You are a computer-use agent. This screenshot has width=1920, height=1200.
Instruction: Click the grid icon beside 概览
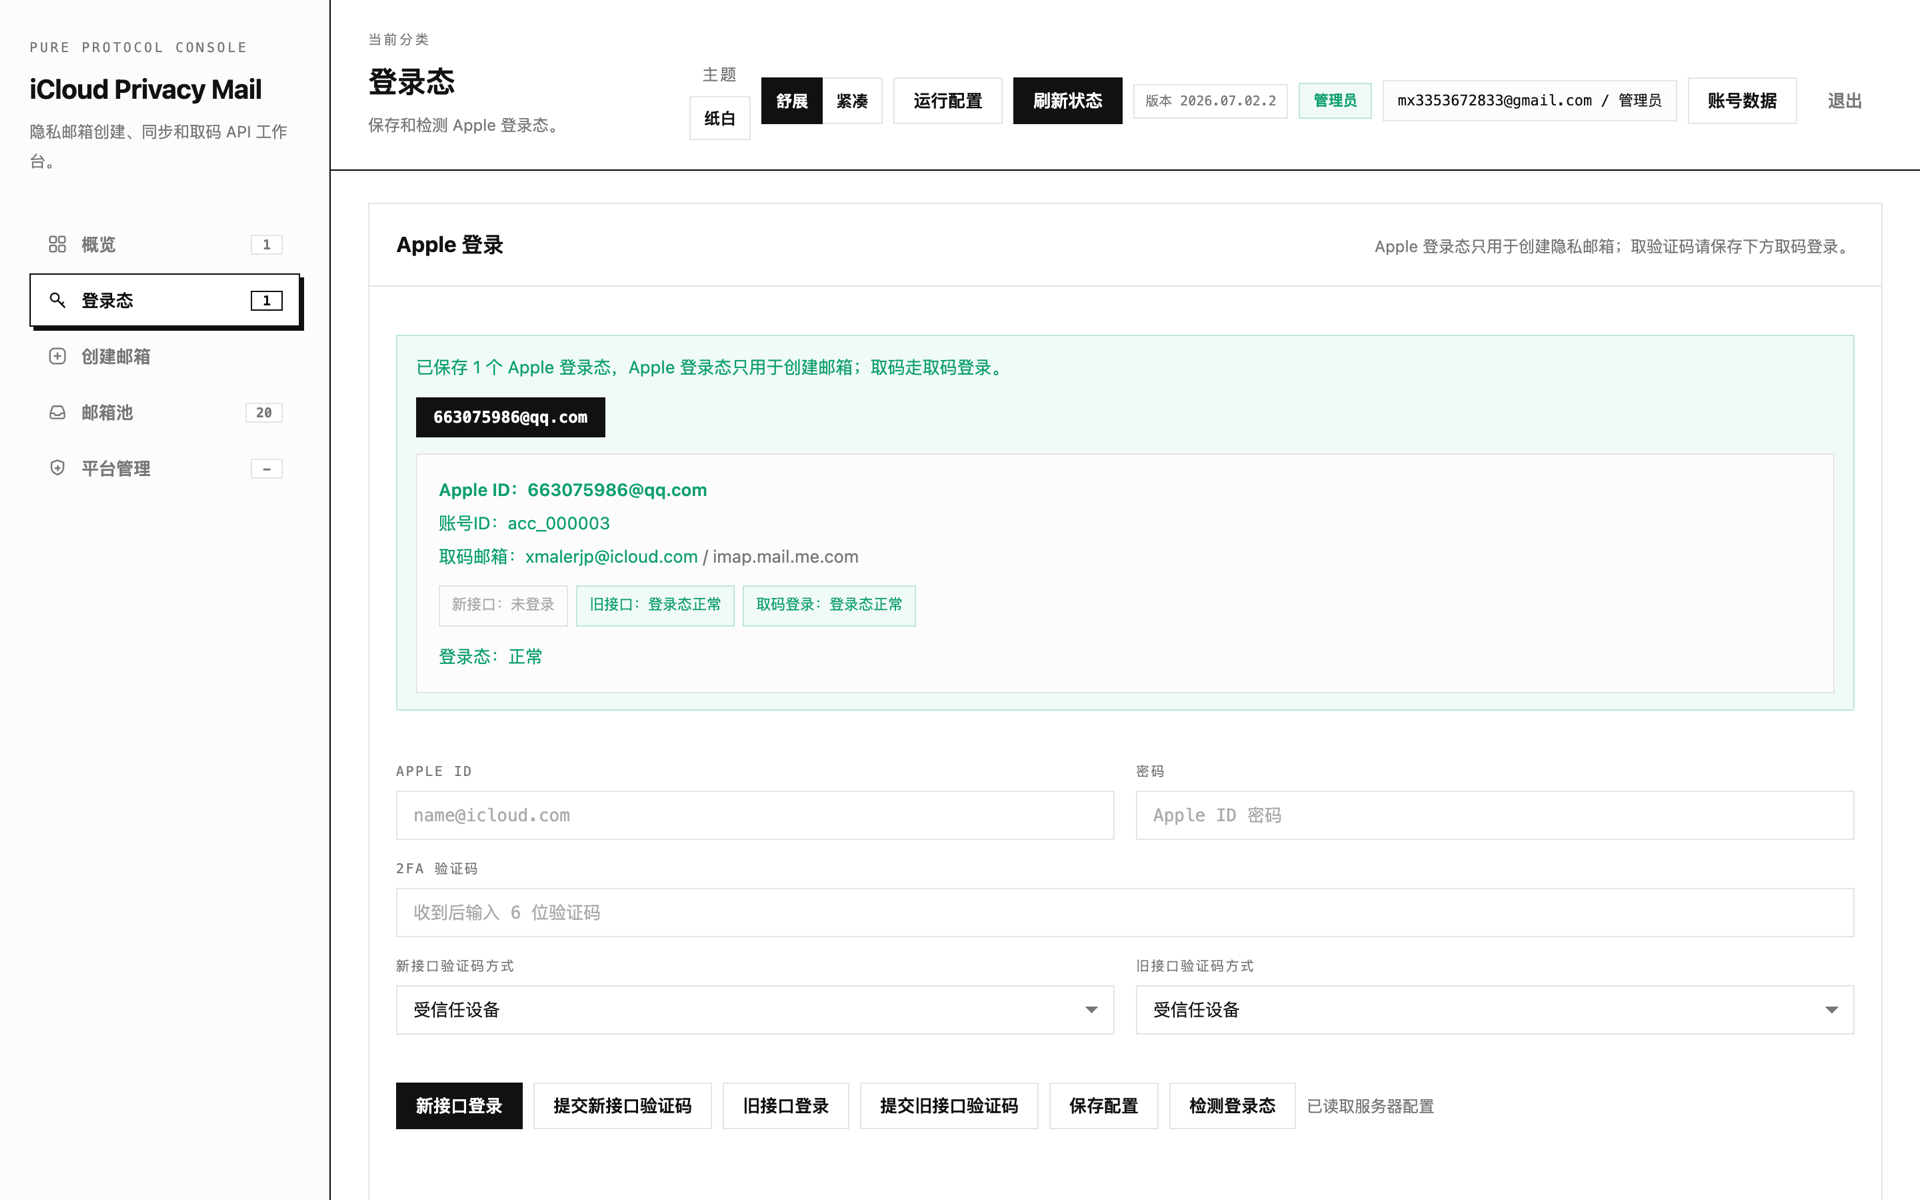[x=57, y=244]
